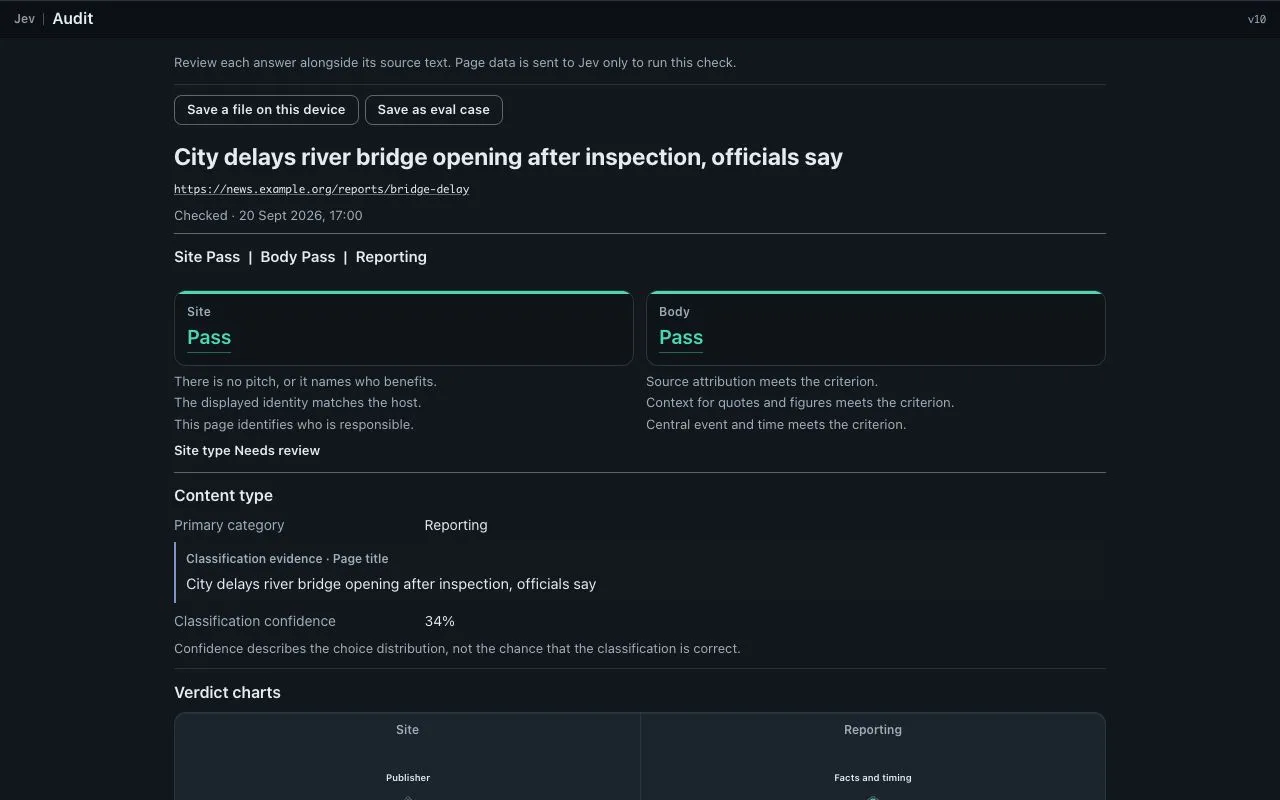
Task: Click the headline quoted in classification evidence
Action: pos(391,584)
